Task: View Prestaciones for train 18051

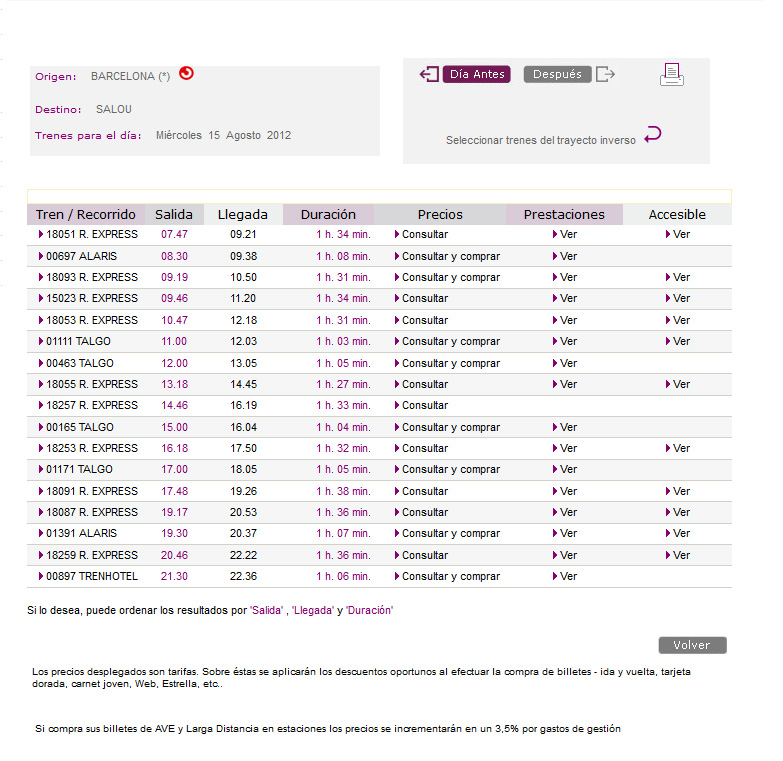Action: click(565, 234)
